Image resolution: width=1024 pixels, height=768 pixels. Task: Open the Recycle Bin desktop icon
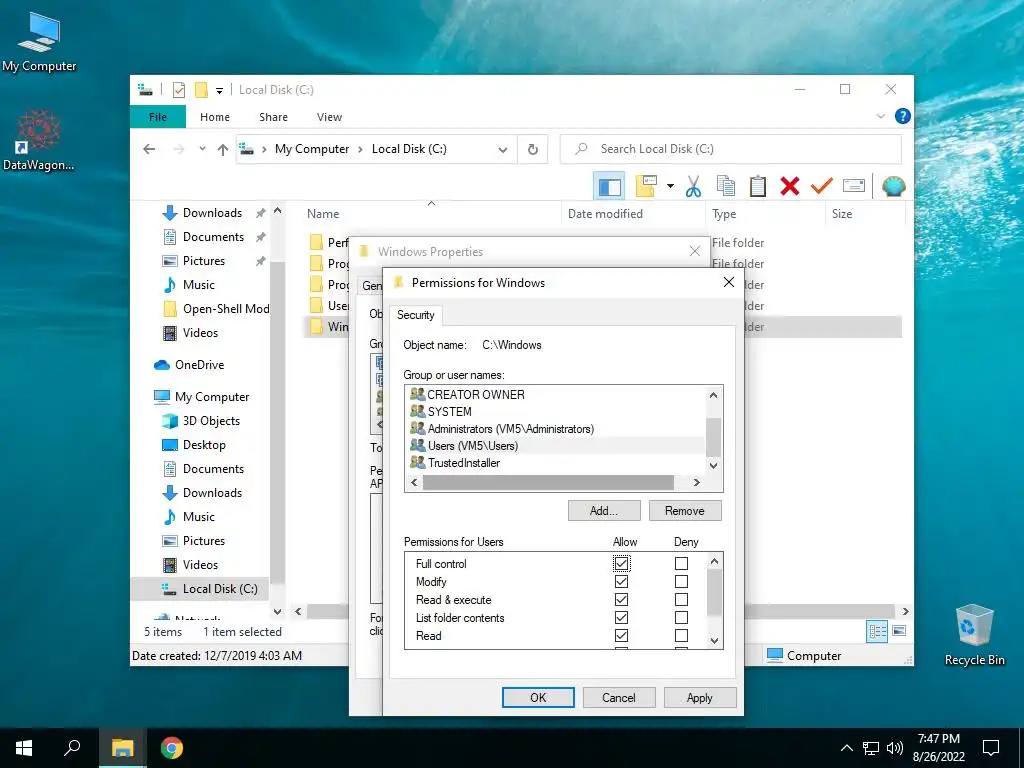(974, 634)
